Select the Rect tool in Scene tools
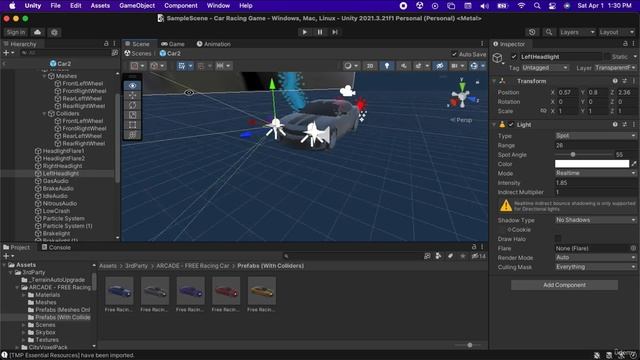Screen dimensions: 640x360 point(133,125)
